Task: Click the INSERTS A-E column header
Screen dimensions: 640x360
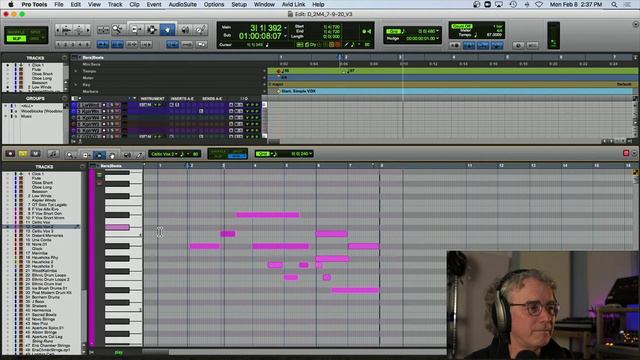Action: pos(182,99)
